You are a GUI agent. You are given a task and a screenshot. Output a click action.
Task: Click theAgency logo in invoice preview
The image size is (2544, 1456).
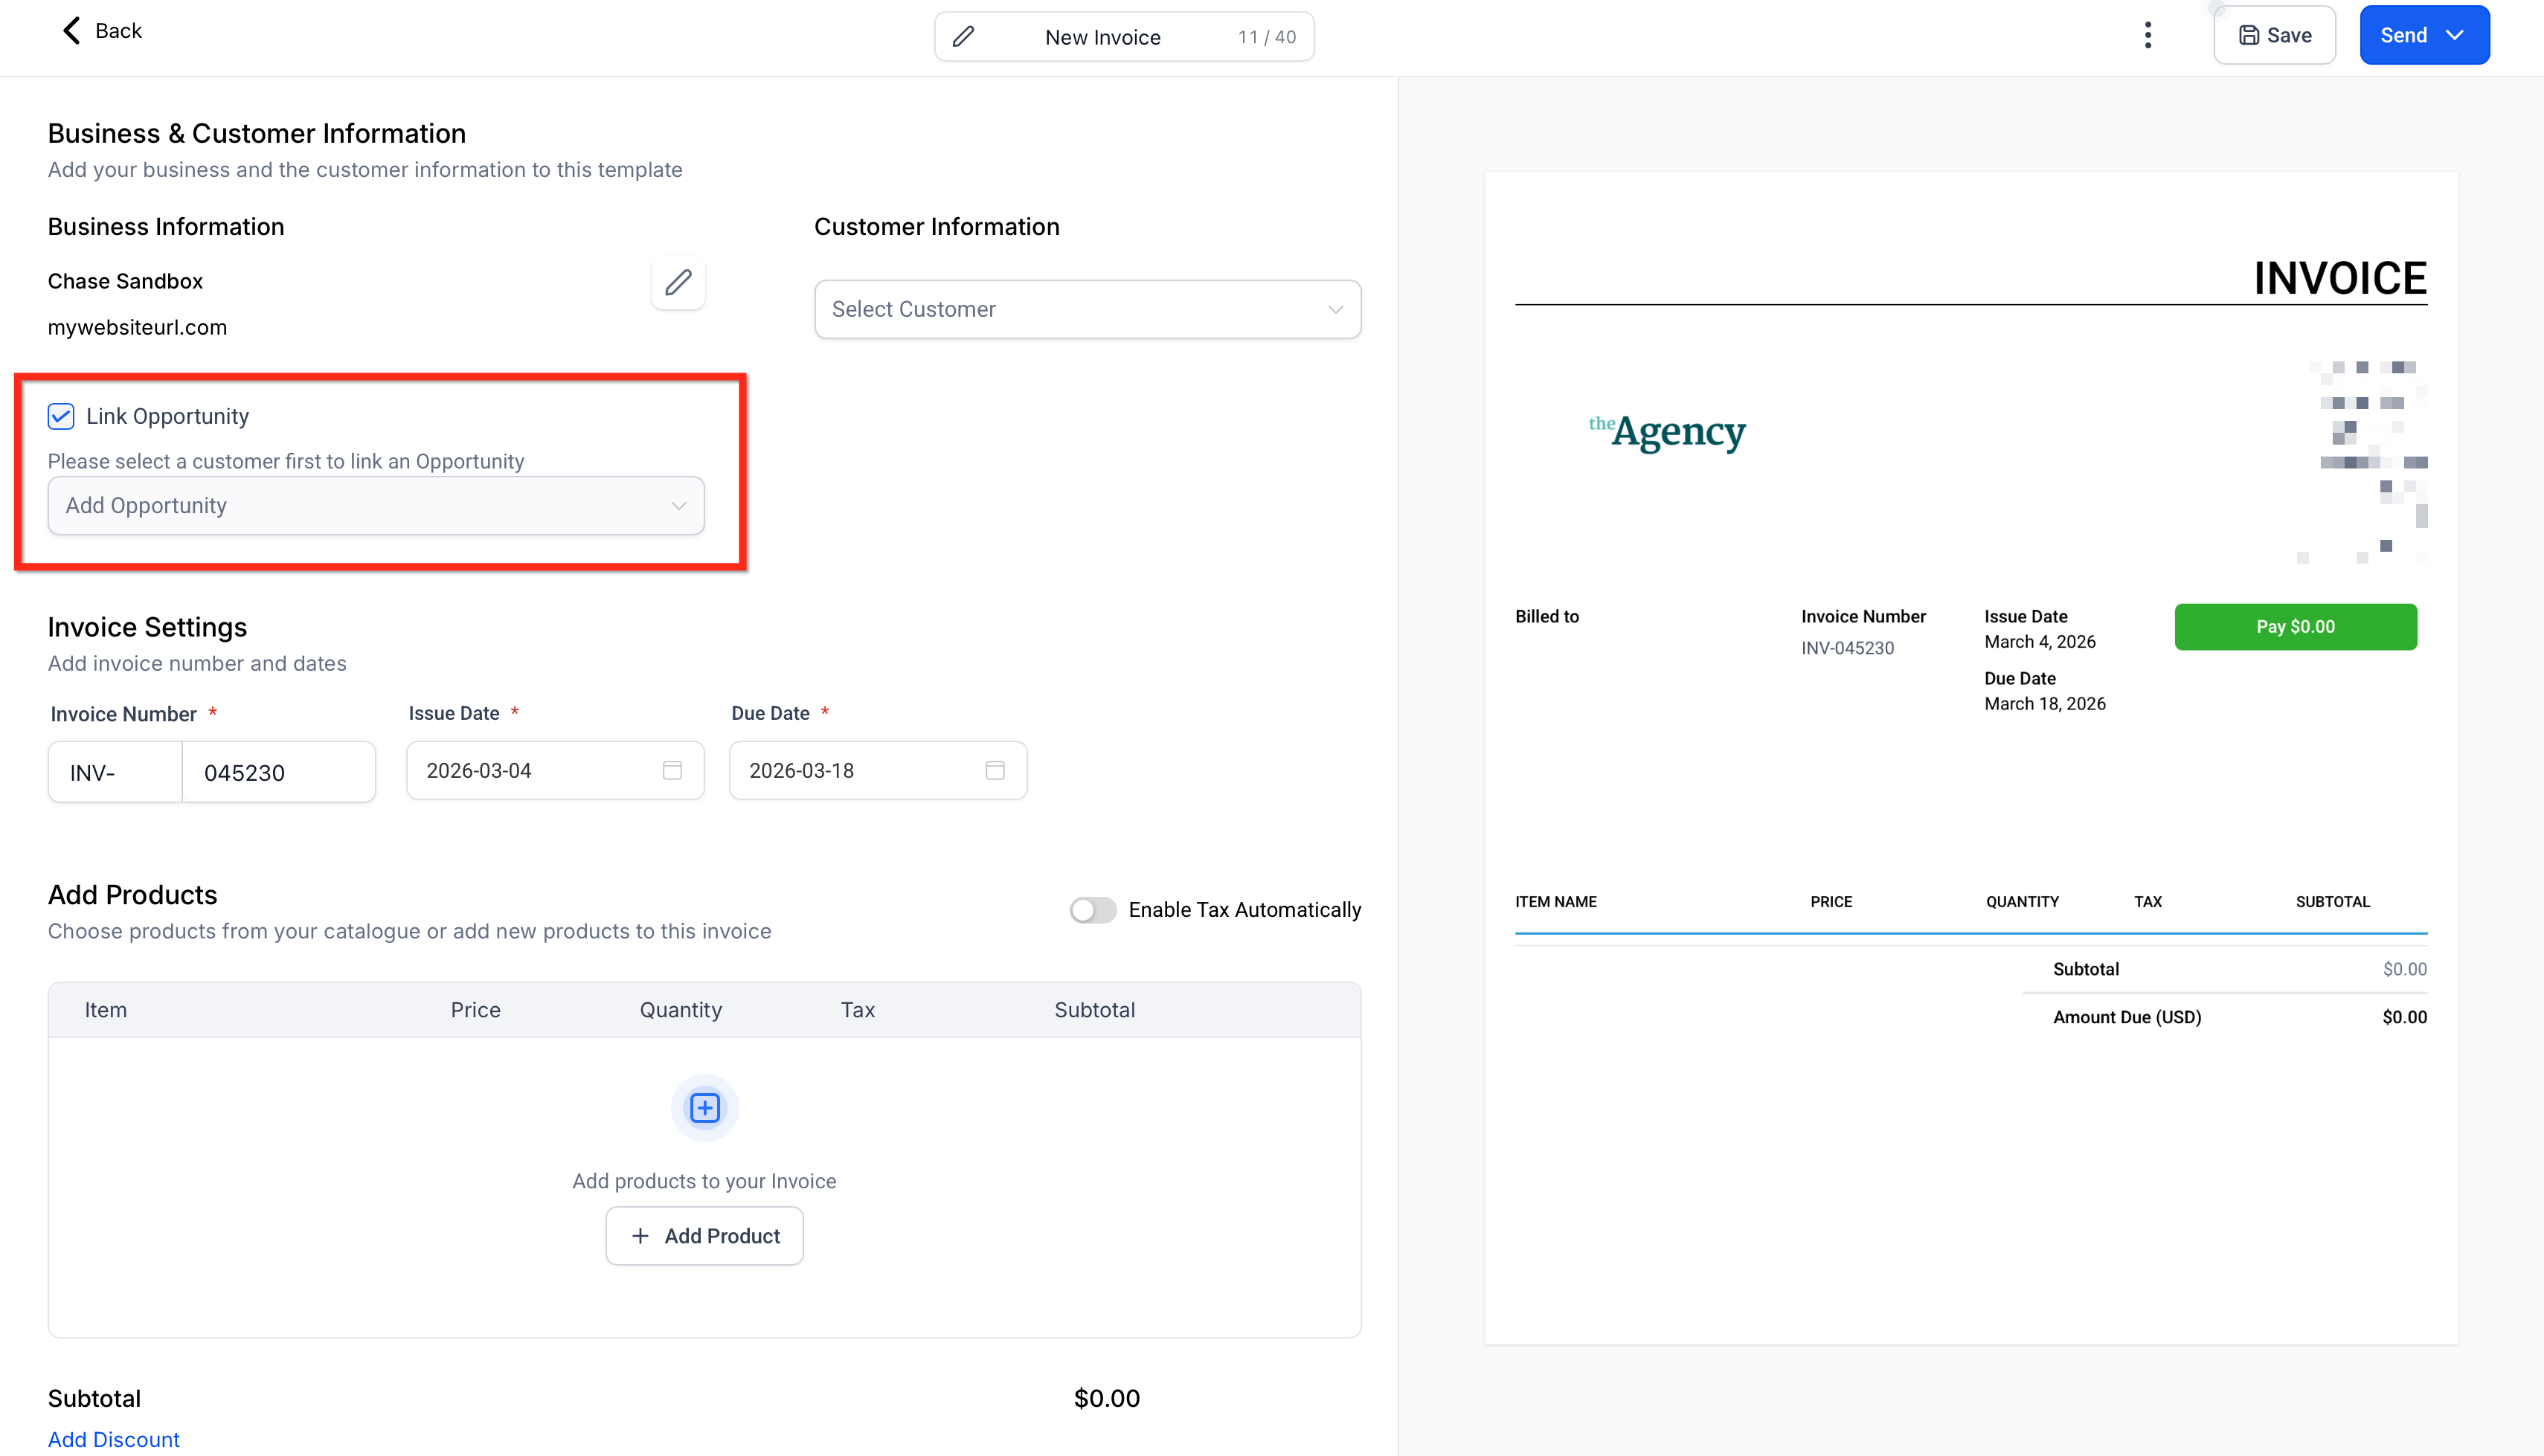[x=1667, y=432]
